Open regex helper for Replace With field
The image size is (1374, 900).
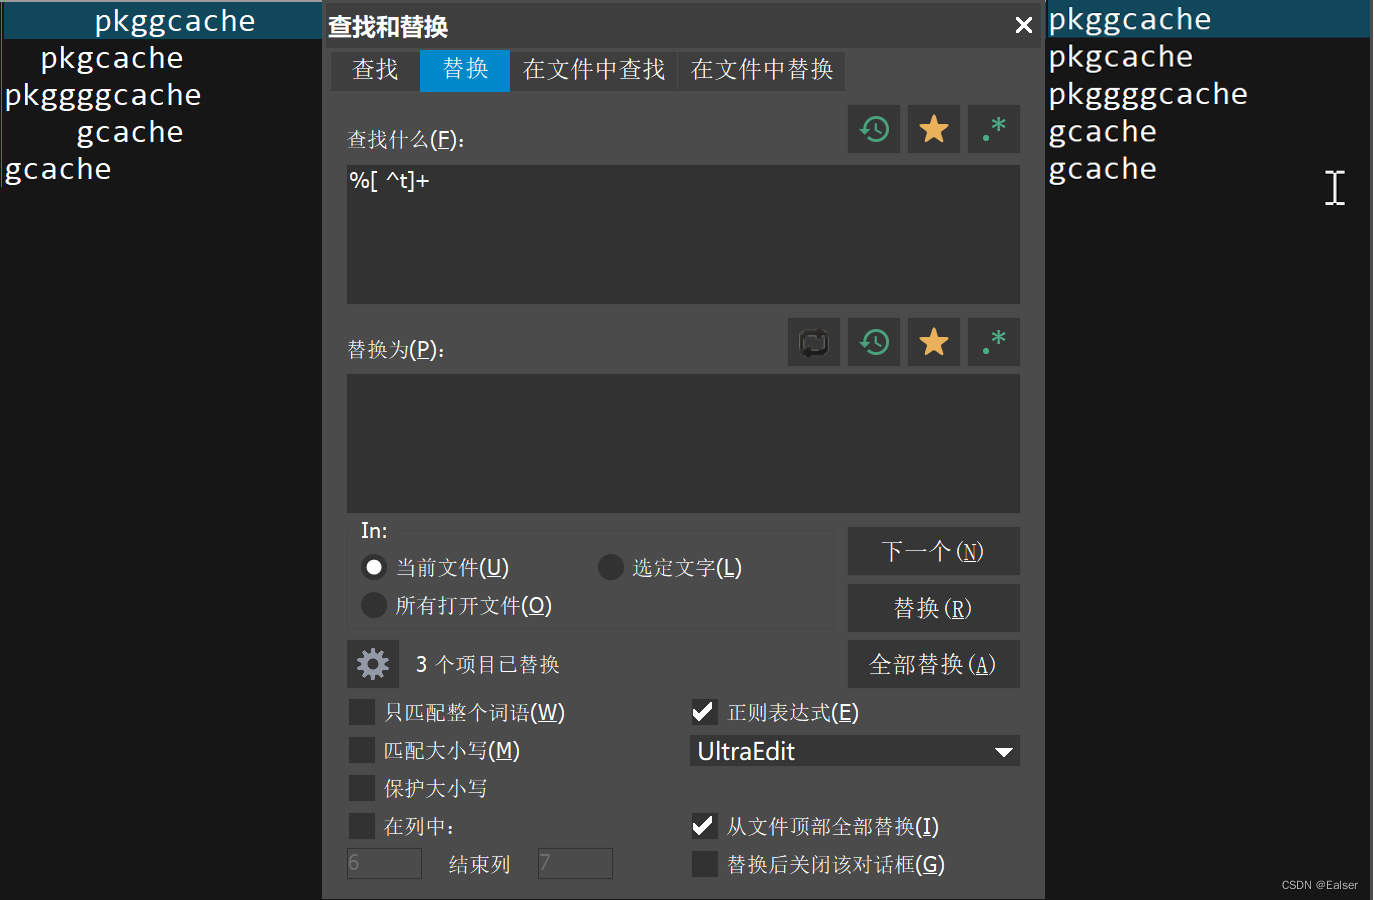point(994,342)
